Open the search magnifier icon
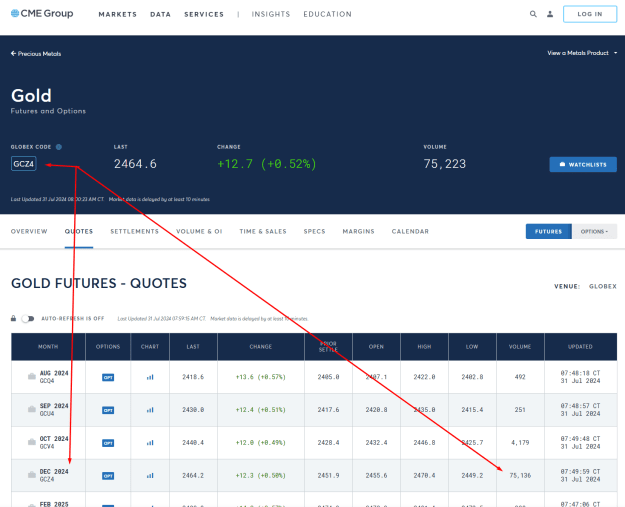The height and width of the screenshot is (507, 625). coord(533,14)
